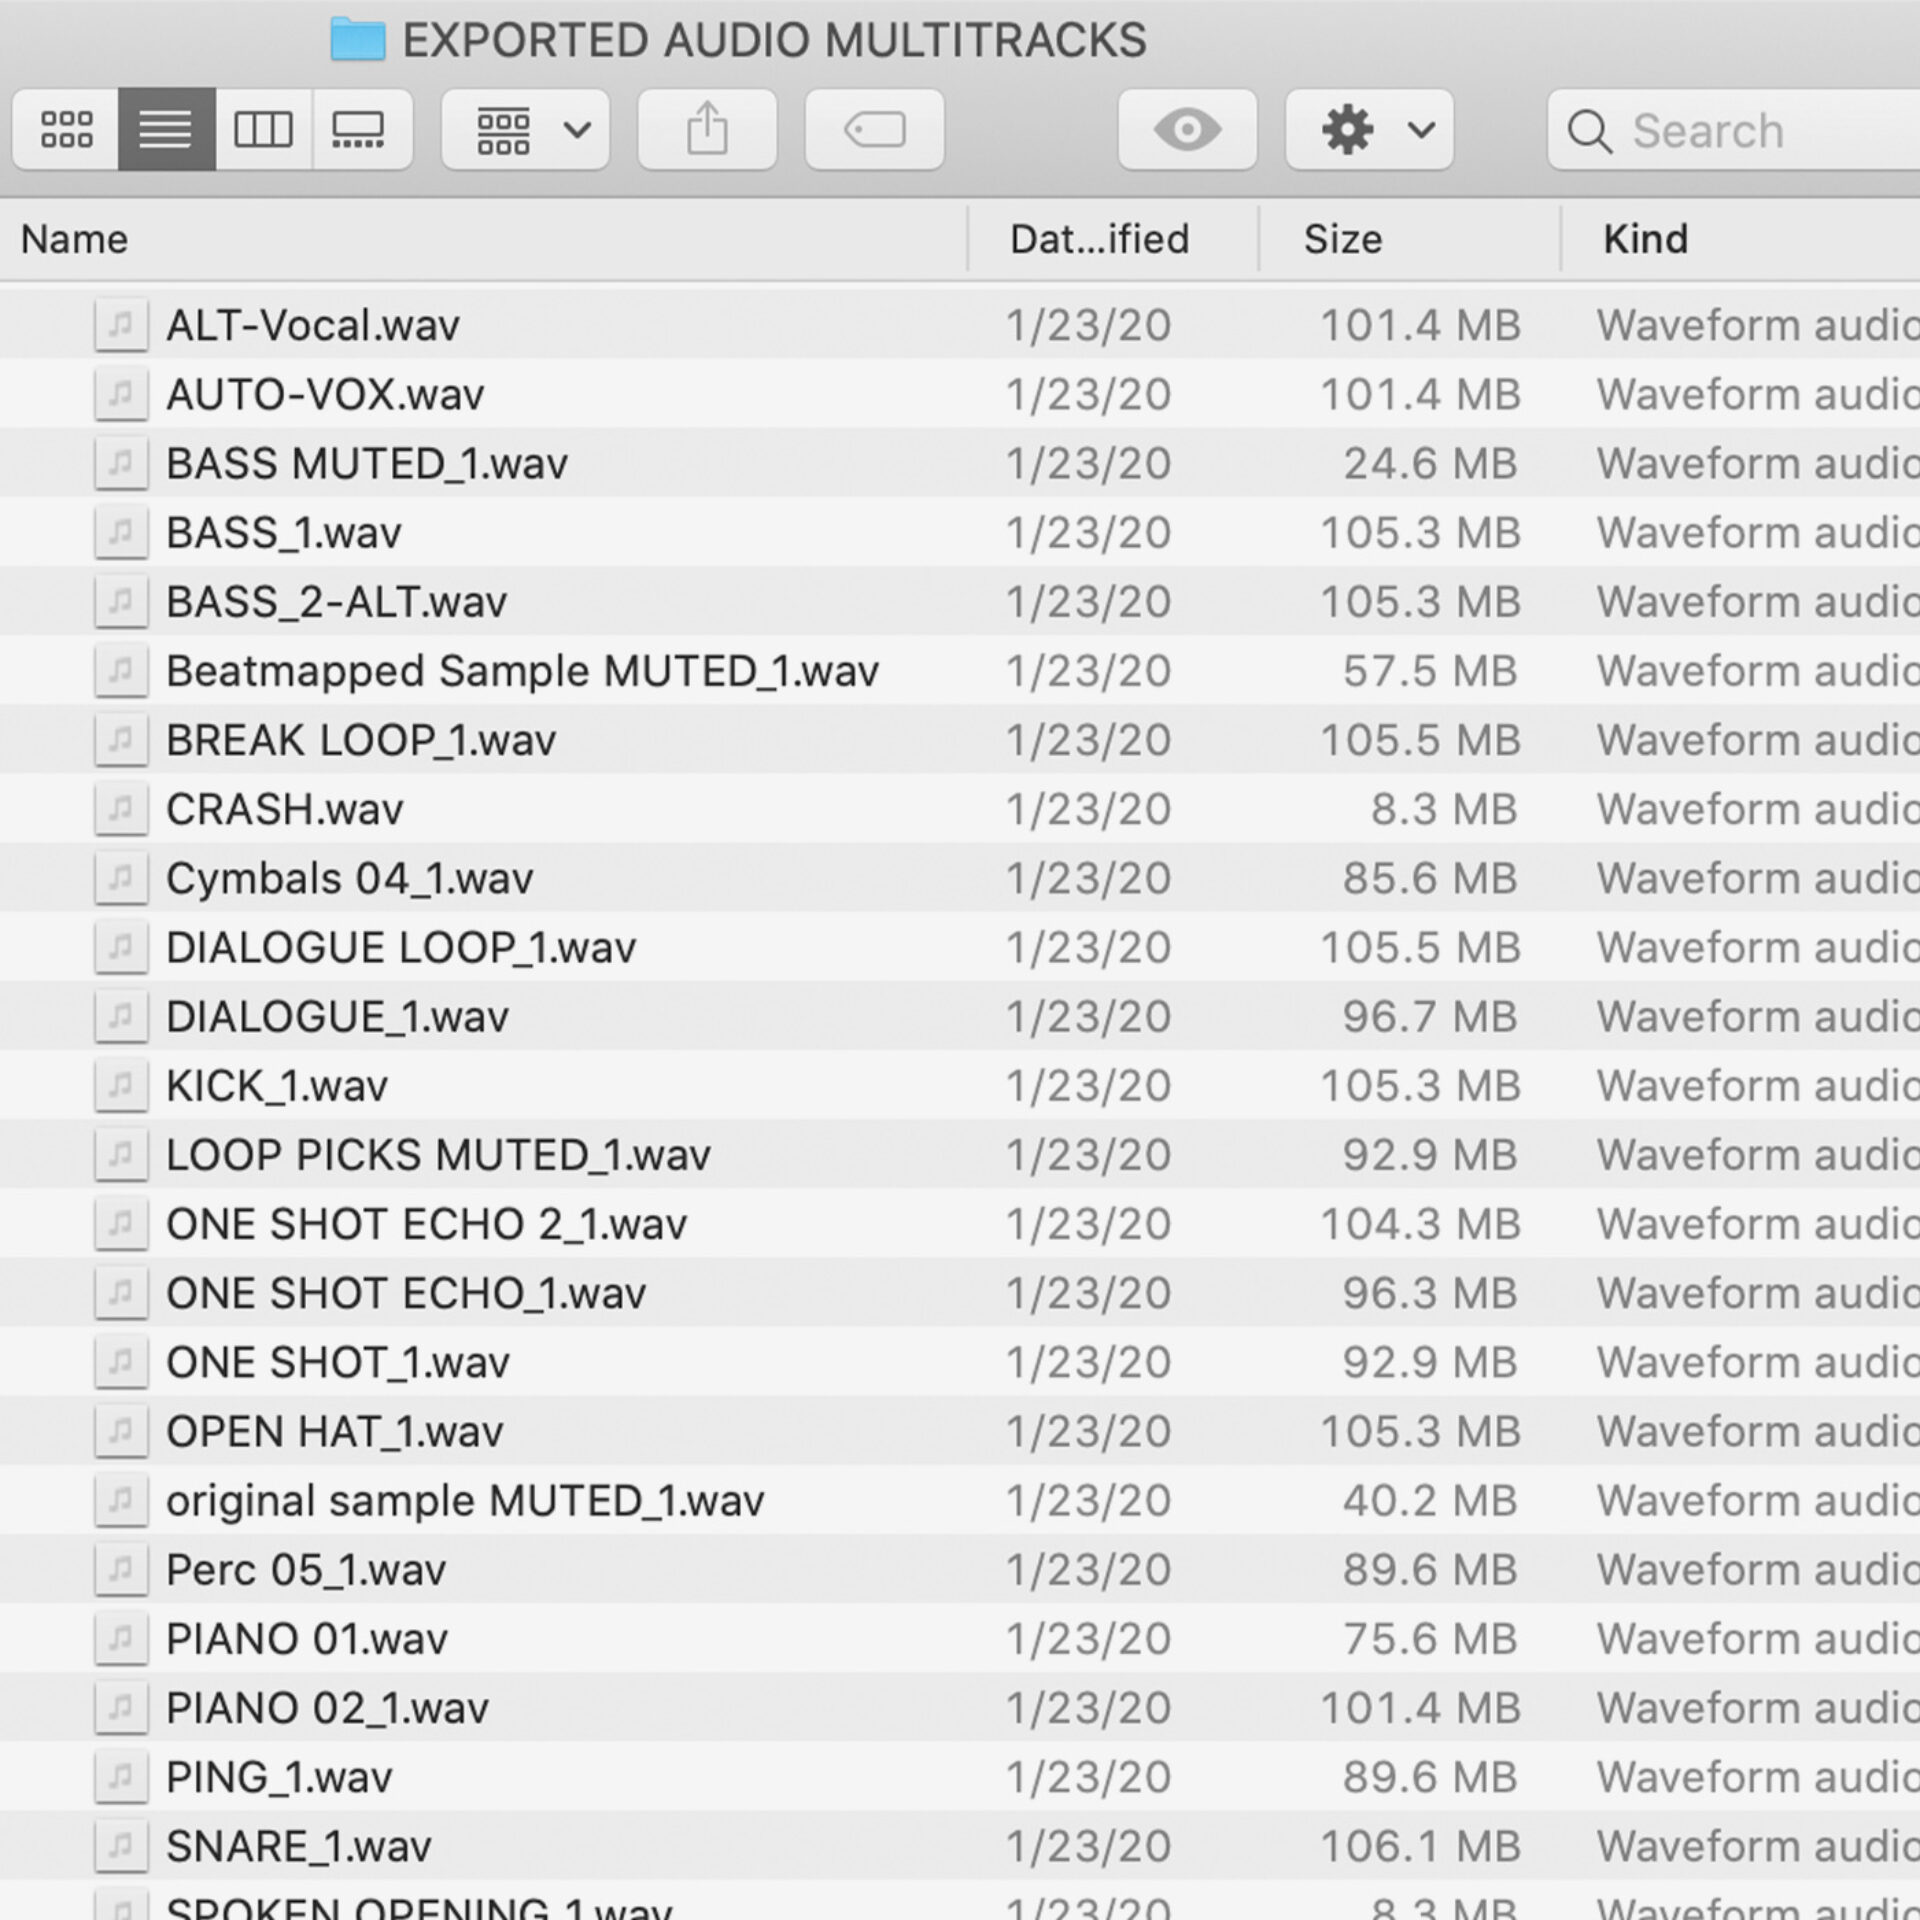
Task: Open the Share menu
Action: pos(707,129)
